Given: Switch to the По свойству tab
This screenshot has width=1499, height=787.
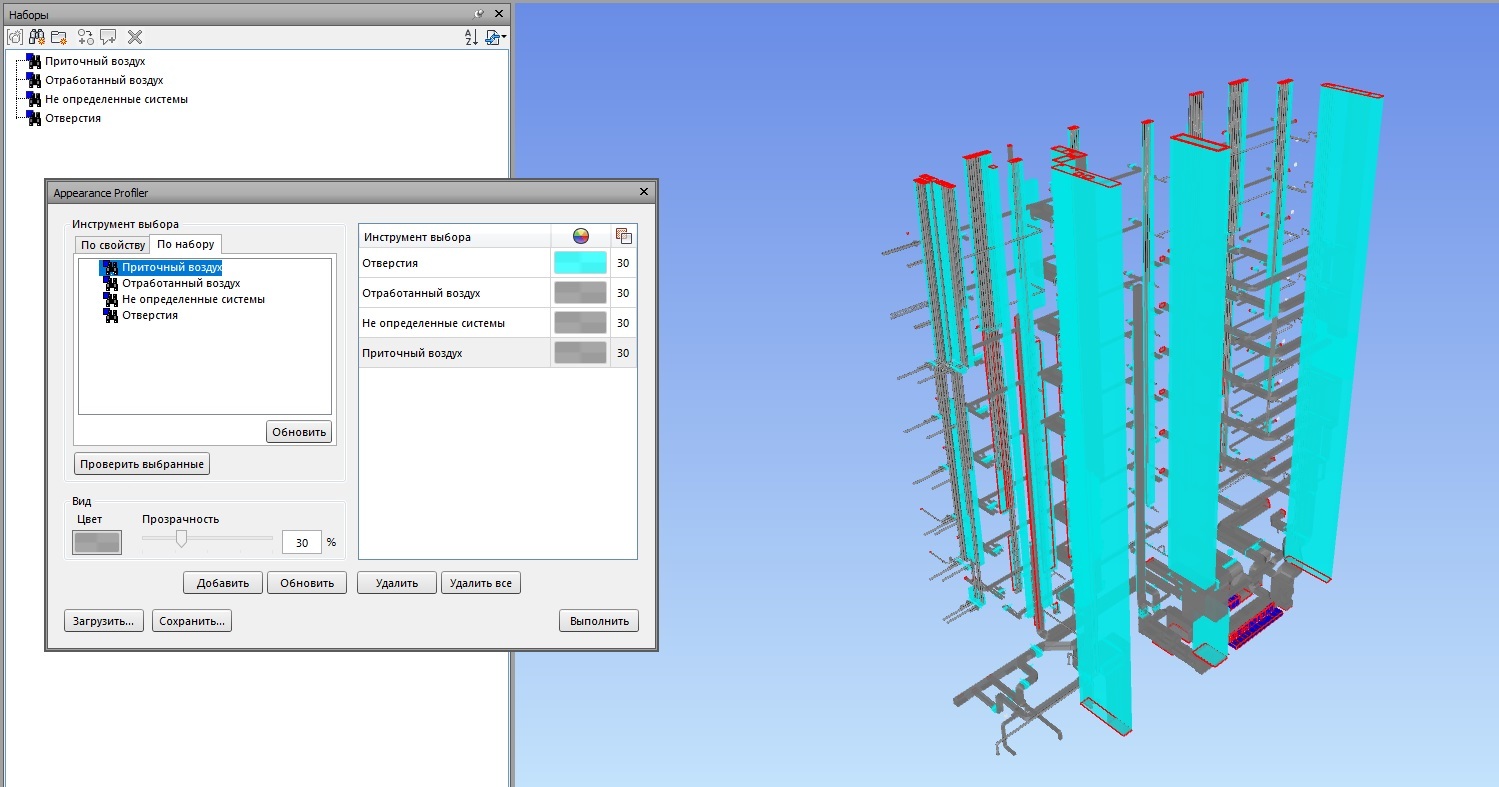Looking at the screenshot, I should click(x=113, y=245).
